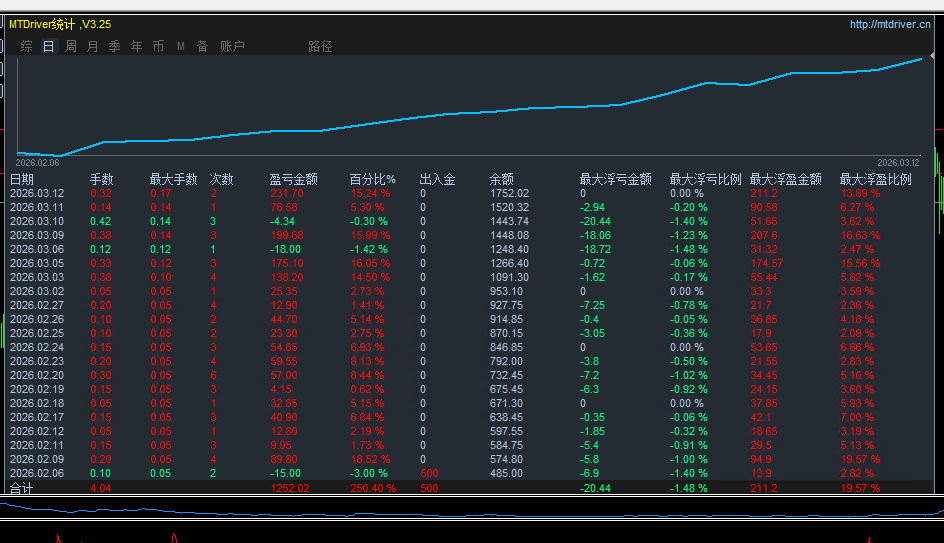Click the 15.24 % percentage cell
The width and height of the screenshot is (944, 543).
tap(370, 193)
